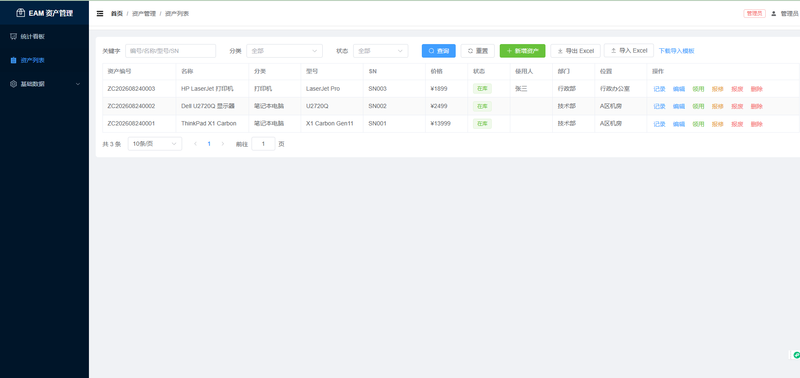Click 删除 for ThinkPad X1 Carbon
This screenshot has height=378, width=800.
[756, 124]
